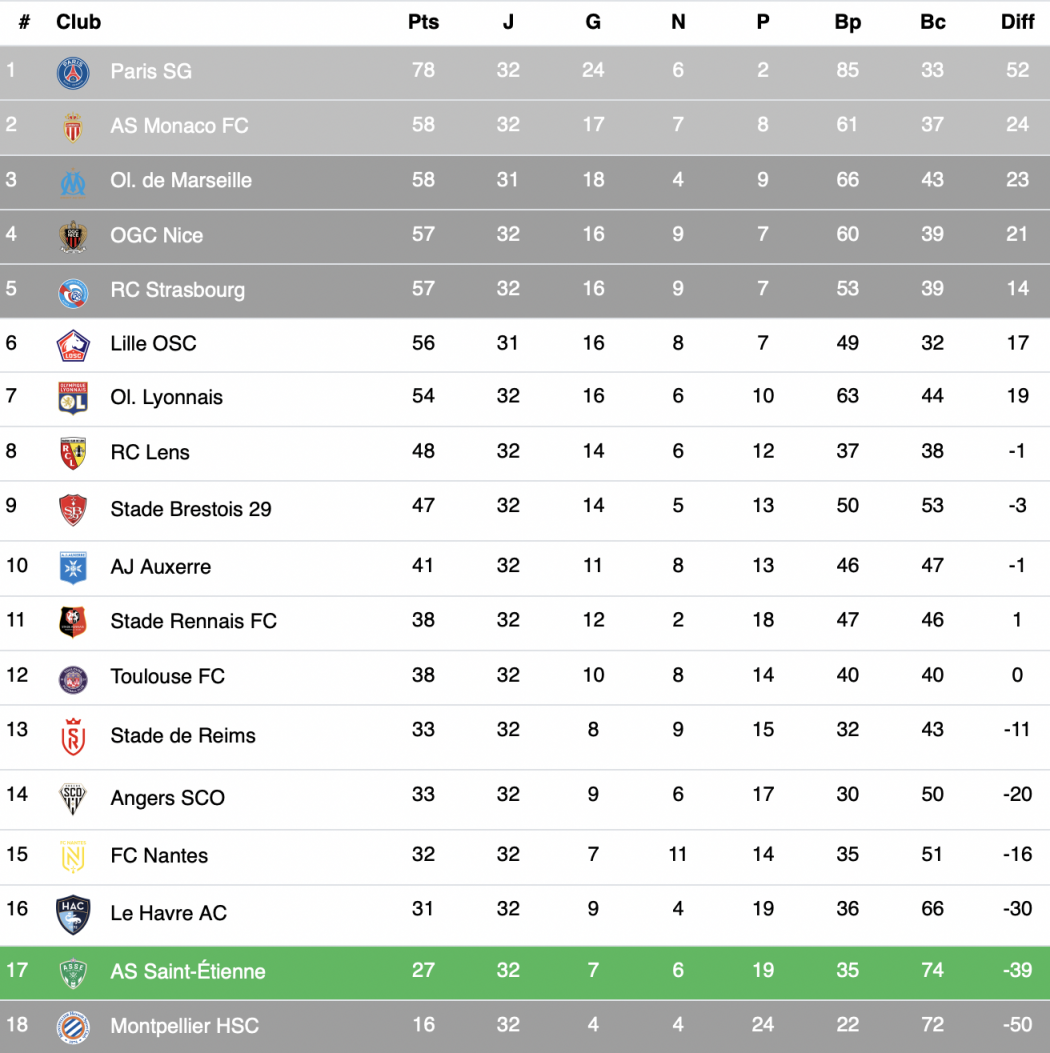The image size is (1050, 1053).
Task: Click the AS Monaco FC crest
Action: coord(73,127)
